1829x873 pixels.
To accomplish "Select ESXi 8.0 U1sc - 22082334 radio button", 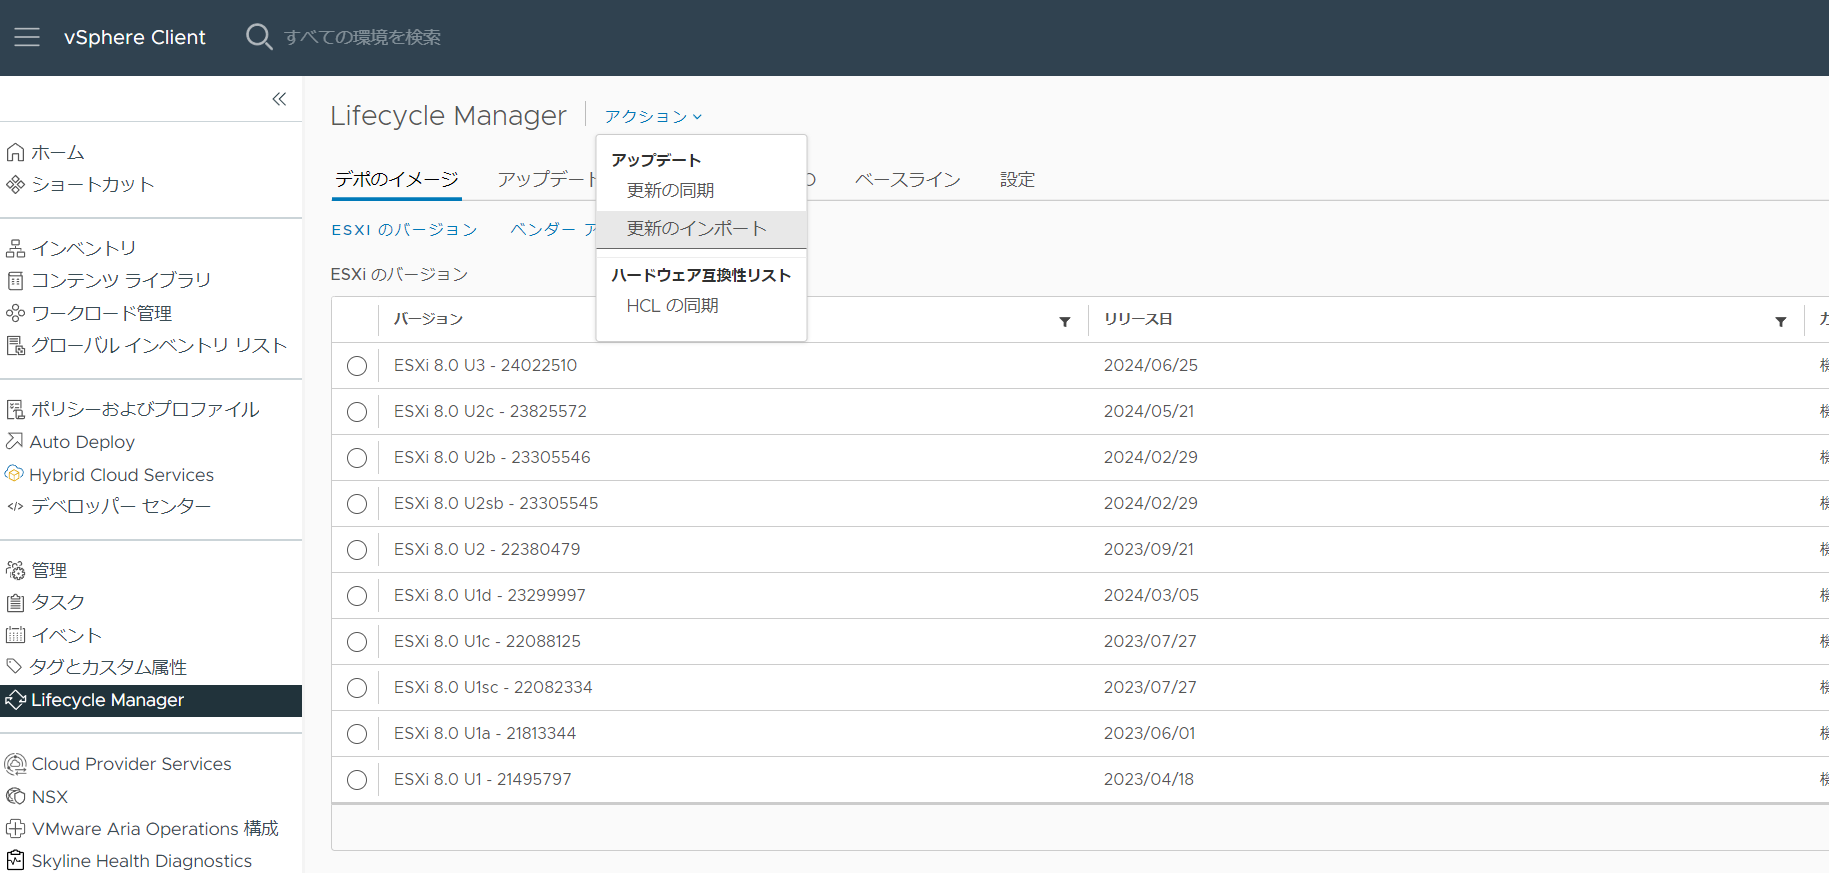I will pyautogui.click(x=357, y=688).
